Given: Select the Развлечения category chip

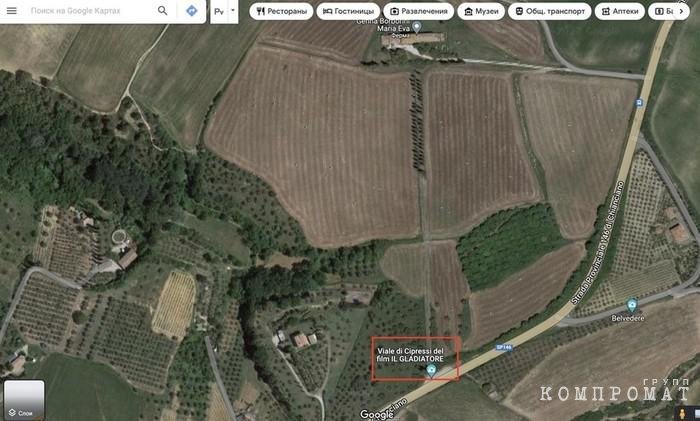Looking at the screenshot, I should point(419,11).
